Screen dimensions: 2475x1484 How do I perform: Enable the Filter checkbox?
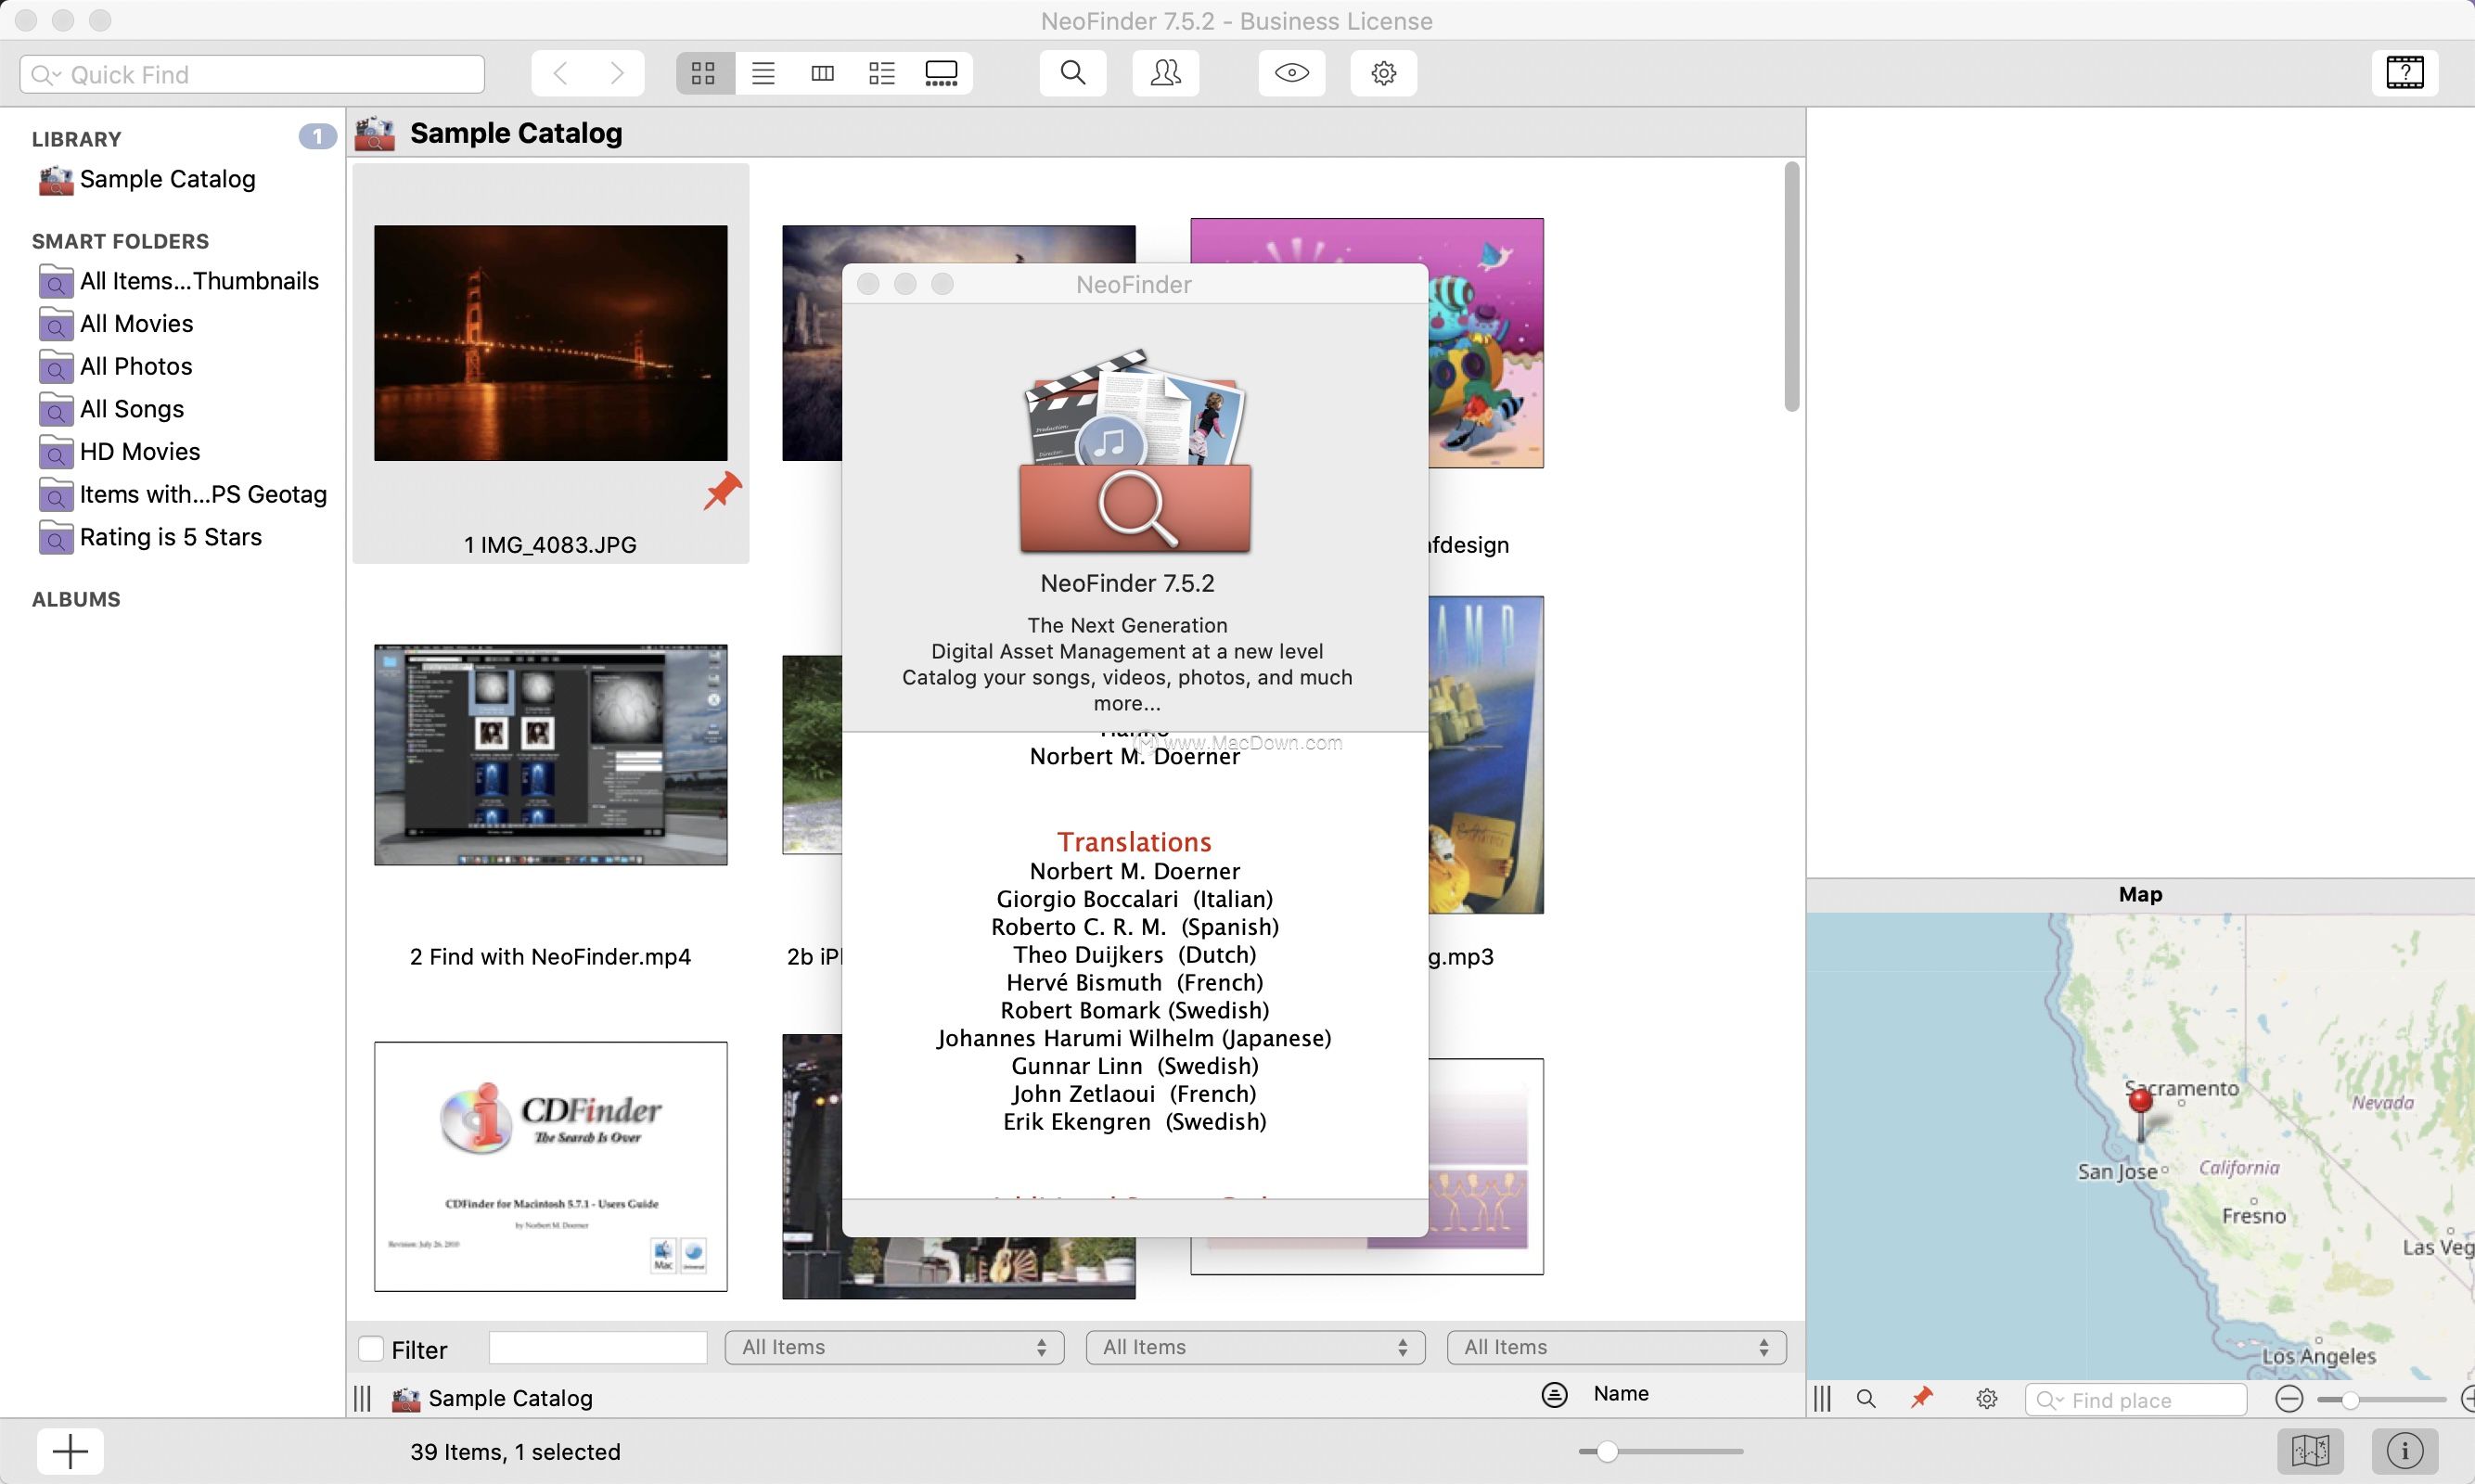[371, 1349]
